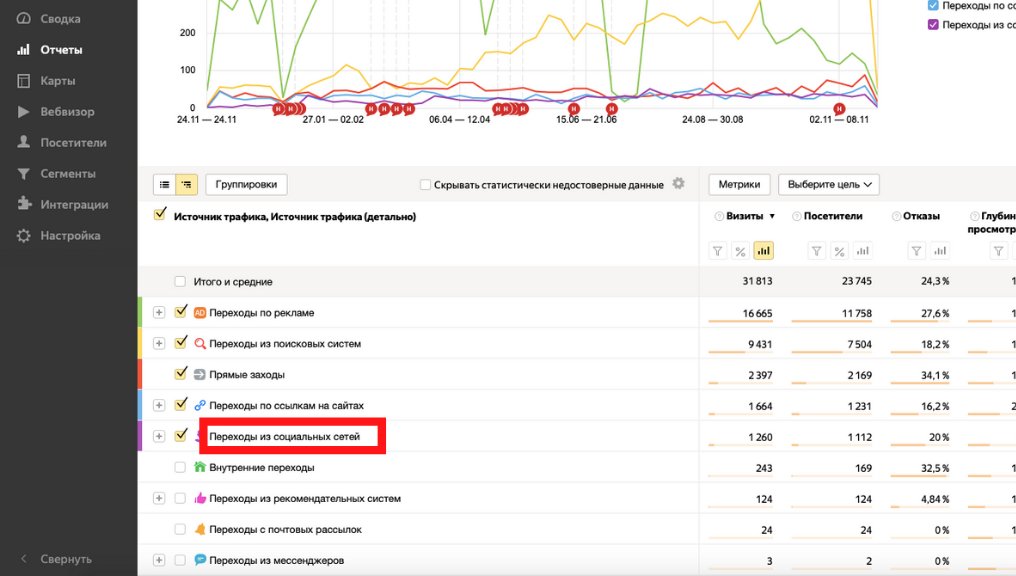Click percent icon under Посетители column

[840, 251]
